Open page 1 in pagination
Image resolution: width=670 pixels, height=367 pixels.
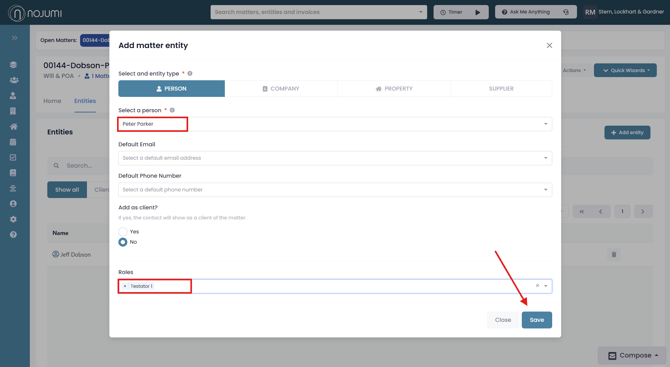[x=622, y=211]
